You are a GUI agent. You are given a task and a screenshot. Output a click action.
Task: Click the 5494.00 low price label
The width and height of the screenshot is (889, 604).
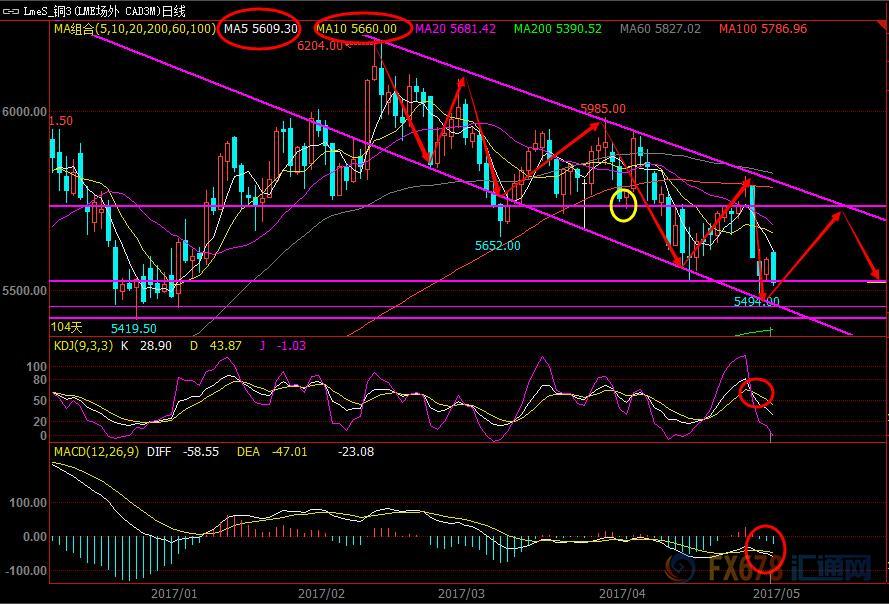(756, 301)
